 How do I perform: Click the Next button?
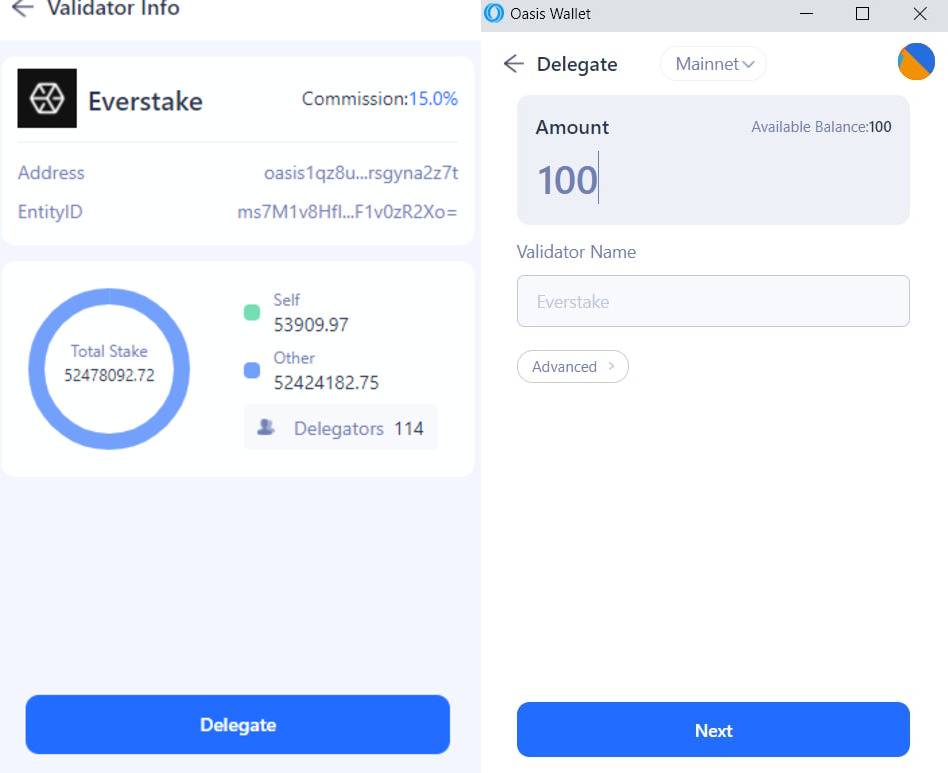point(713,729)
